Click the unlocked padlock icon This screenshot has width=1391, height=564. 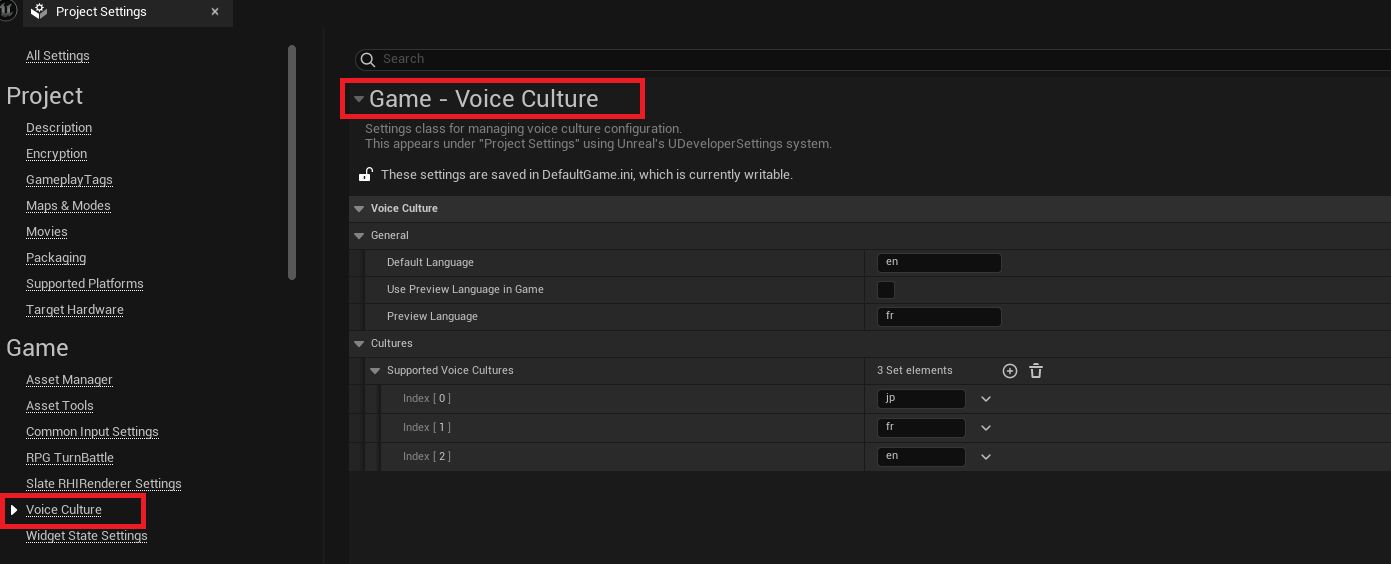point(366,175)
